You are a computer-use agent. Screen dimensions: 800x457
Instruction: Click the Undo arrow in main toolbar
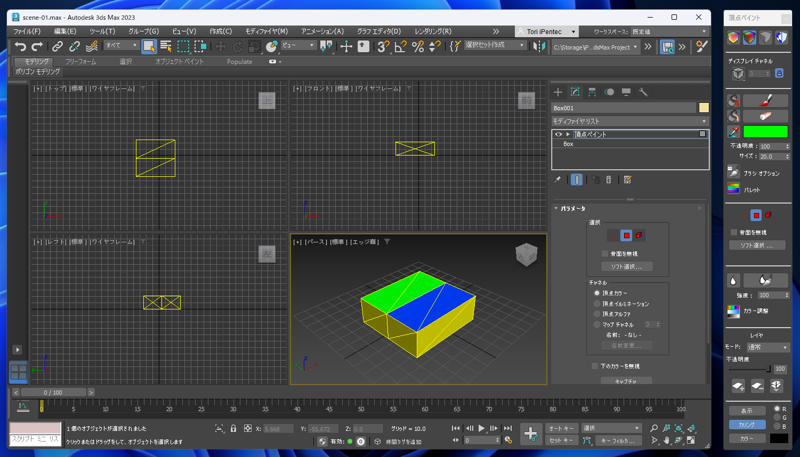point(20,46)
